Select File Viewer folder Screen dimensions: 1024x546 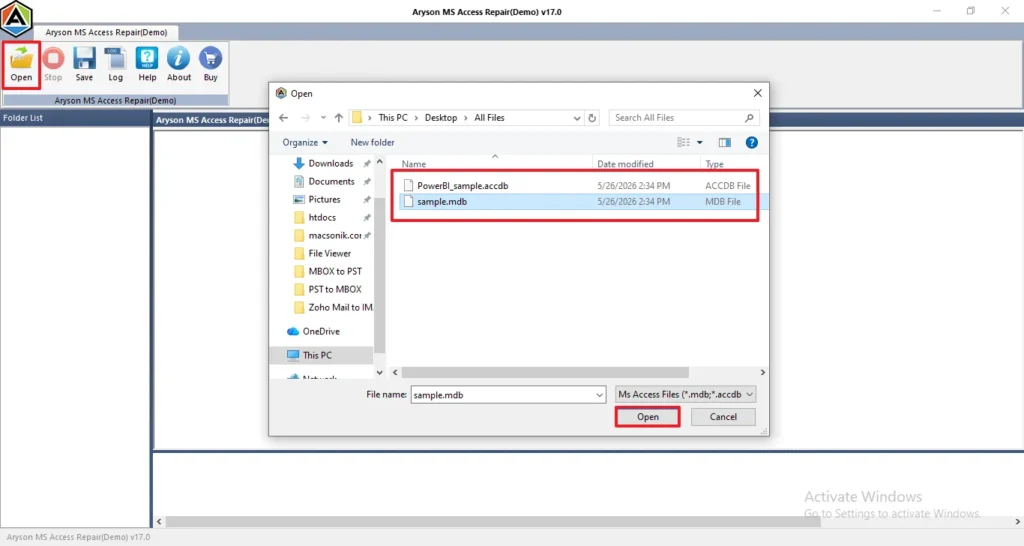pyautogui.click(x=330, y=253)
